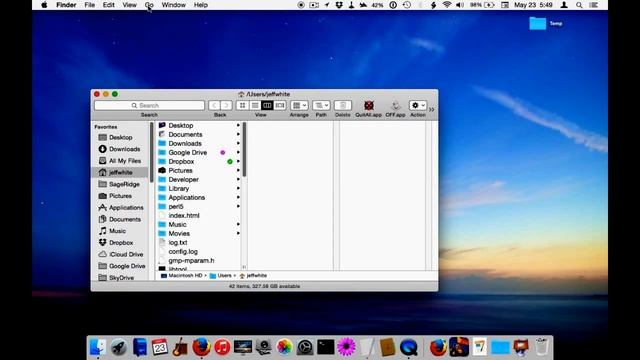640x360 pixels.
Task: Open the Window menu
Action: pos(173,5)
